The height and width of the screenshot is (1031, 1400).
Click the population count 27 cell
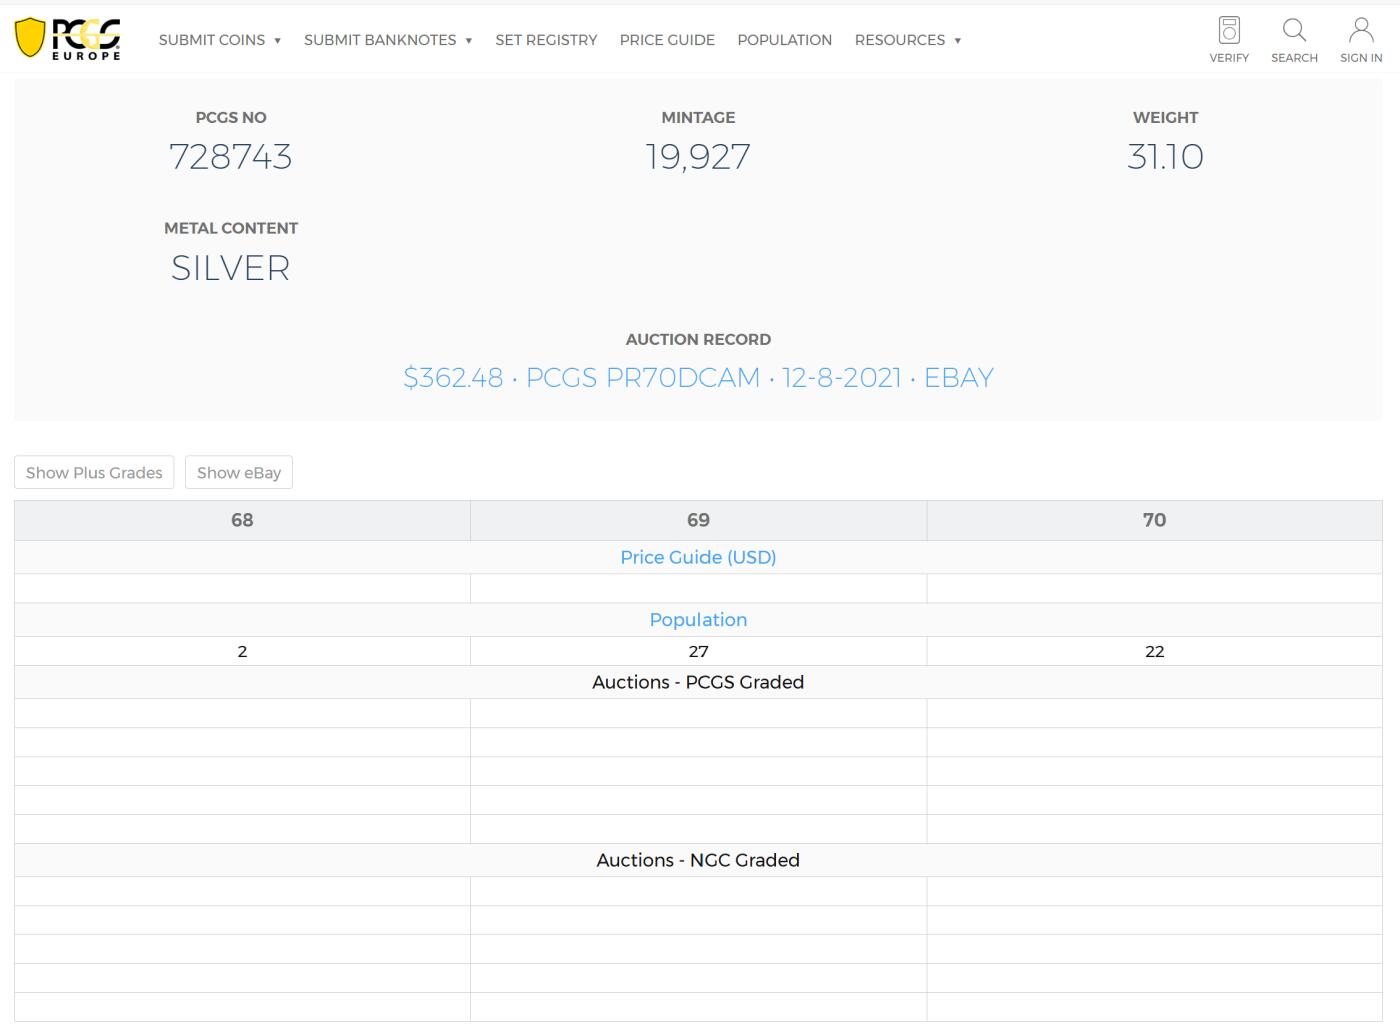coord(698,652)
